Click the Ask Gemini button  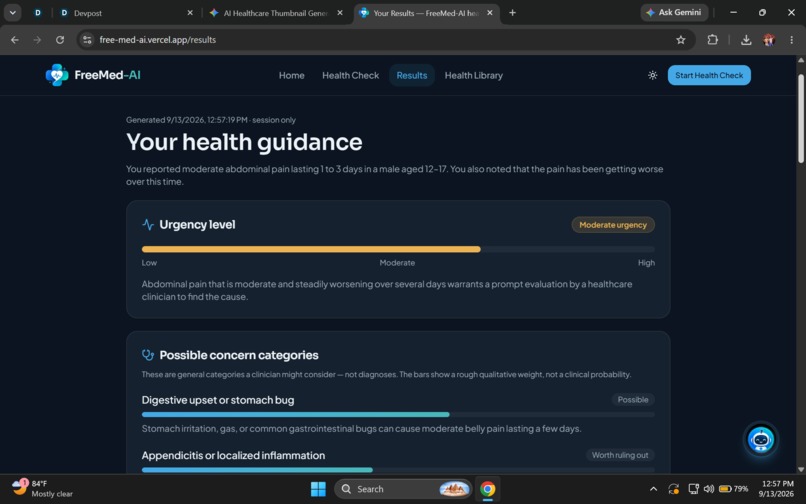point(674,12)
